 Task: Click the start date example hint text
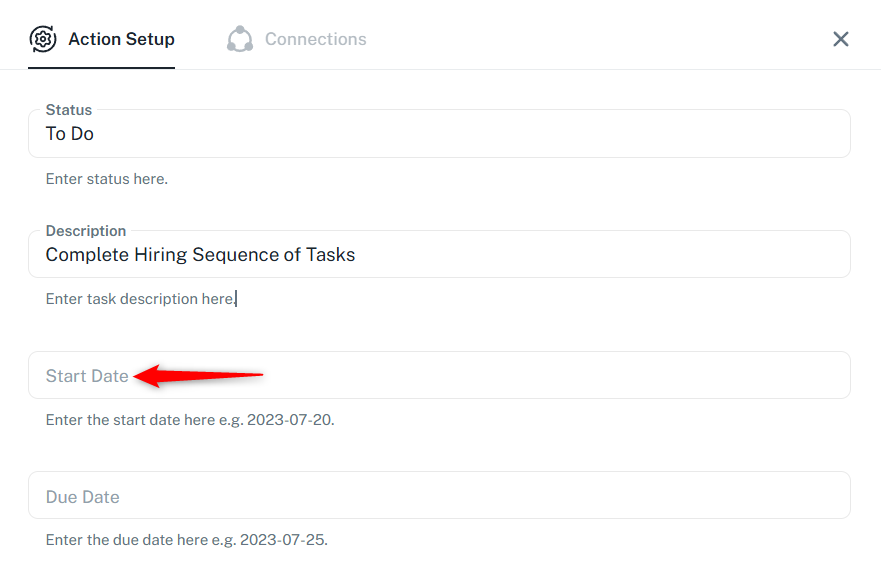(x=190, y=420)
